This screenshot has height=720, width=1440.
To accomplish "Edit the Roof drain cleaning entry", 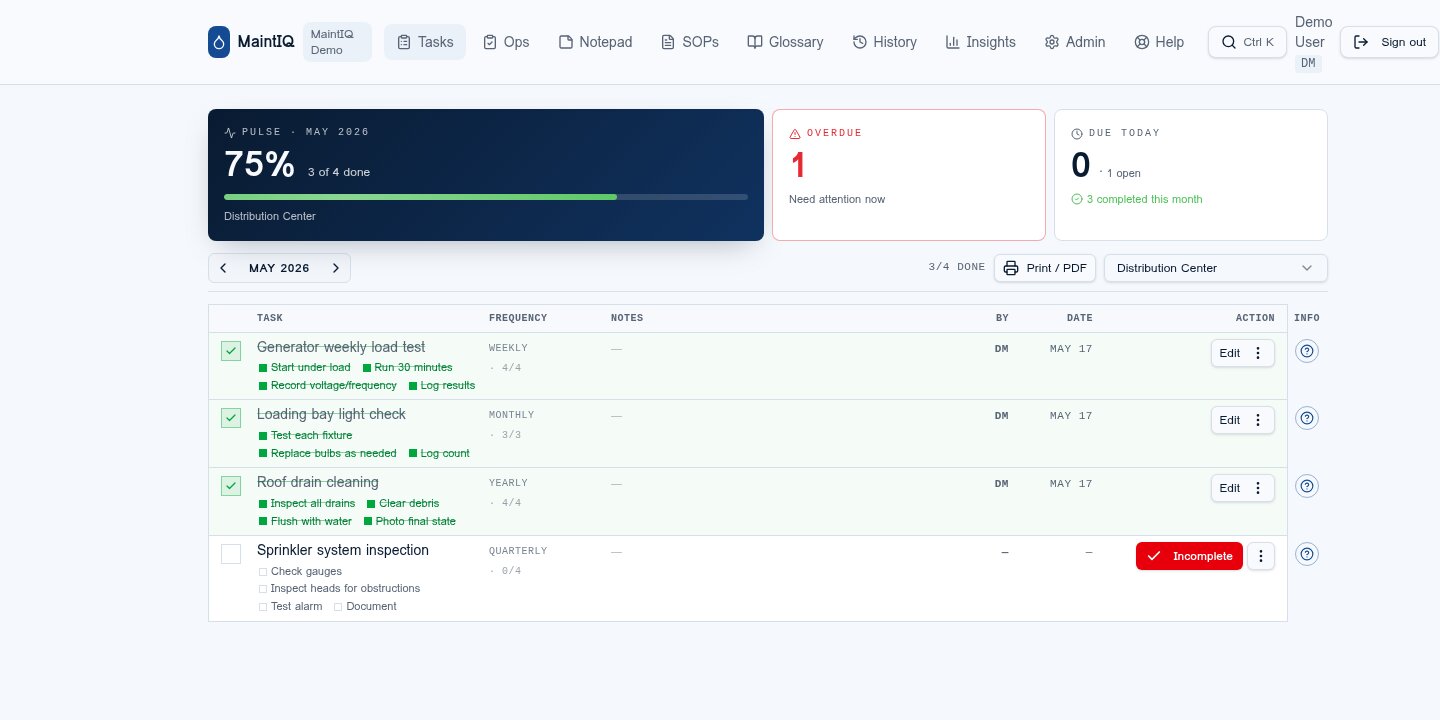I will click(1229, 488).
